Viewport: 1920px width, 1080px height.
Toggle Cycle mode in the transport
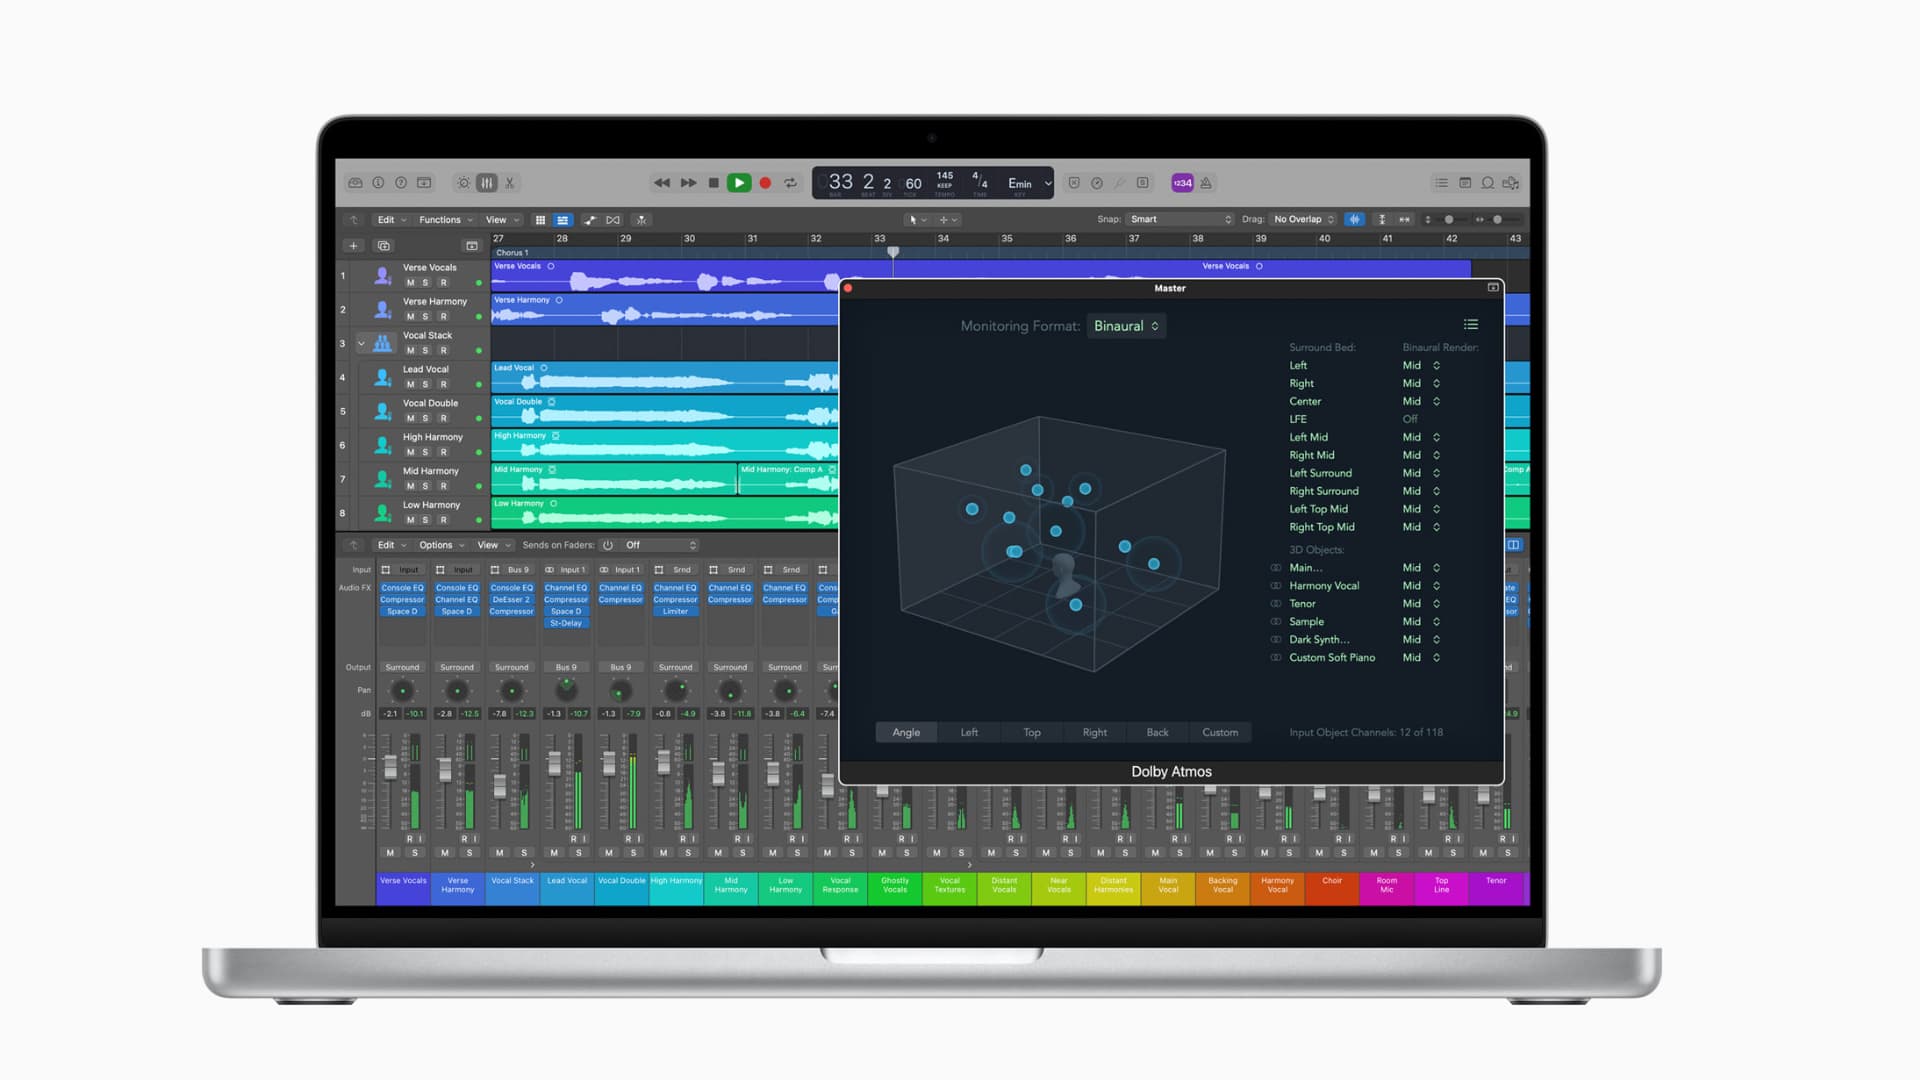click(x=790, y=183)
